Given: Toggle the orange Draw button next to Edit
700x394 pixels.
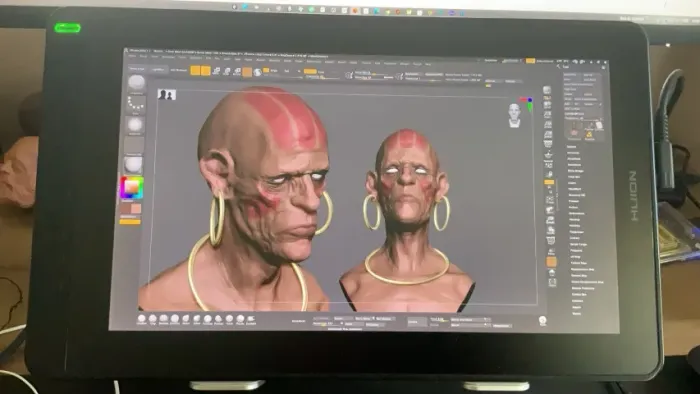Looking at the screenshot, I should [205, 71].
